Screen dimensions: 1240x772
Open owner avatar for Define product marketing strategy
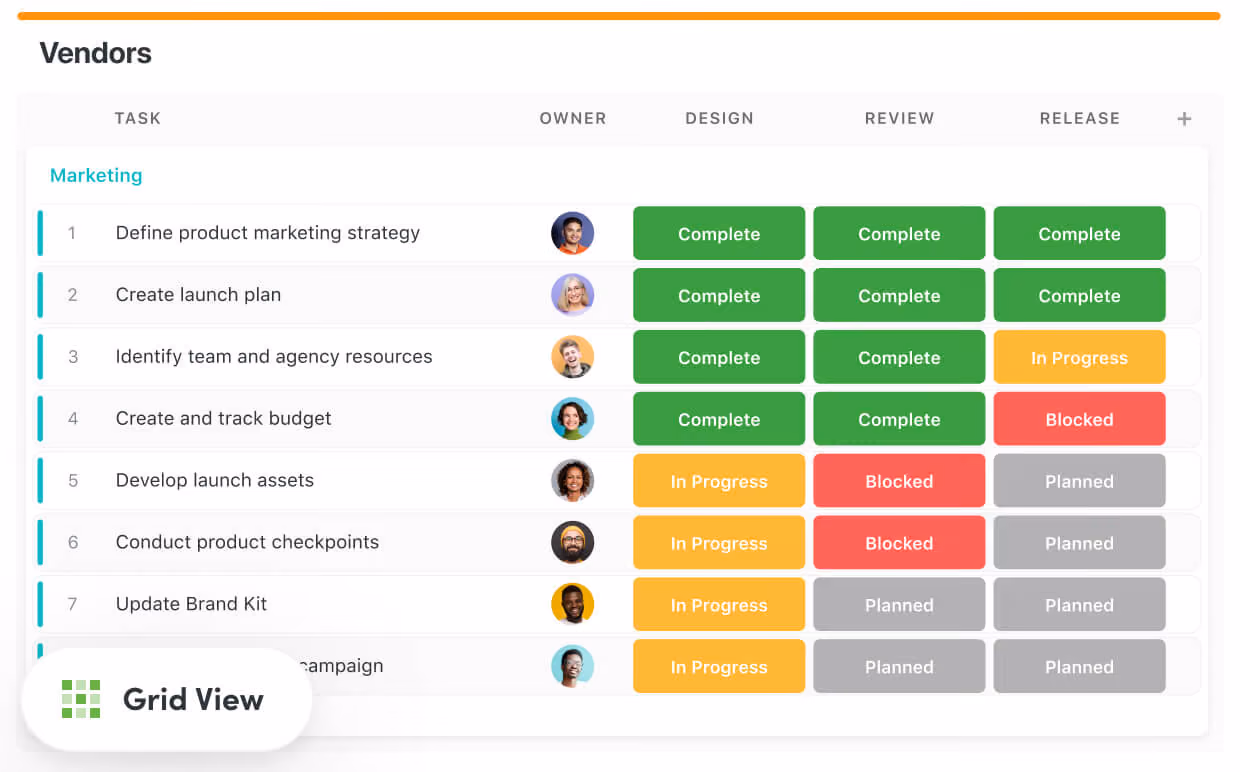point(573,233)
